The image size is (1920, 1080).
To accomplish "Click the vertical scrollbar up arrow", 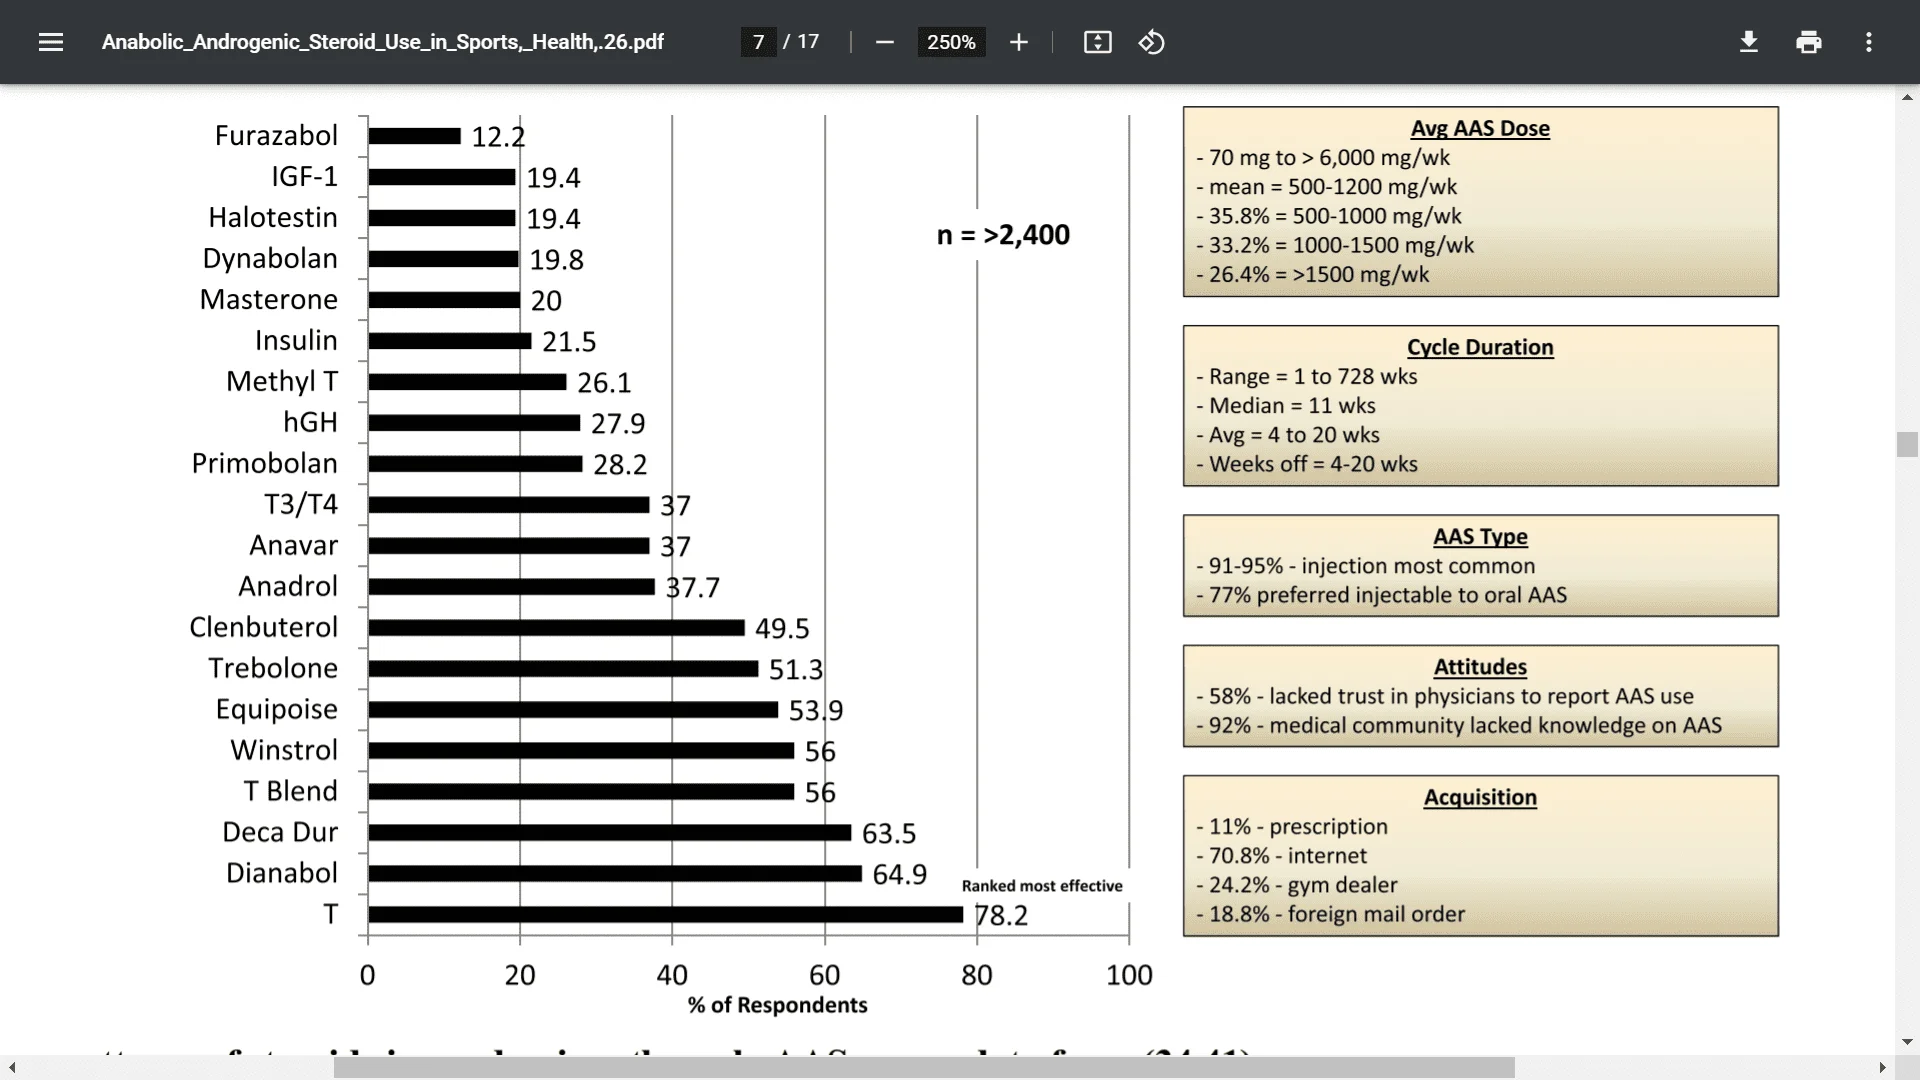I will [x=1907, y=97].
